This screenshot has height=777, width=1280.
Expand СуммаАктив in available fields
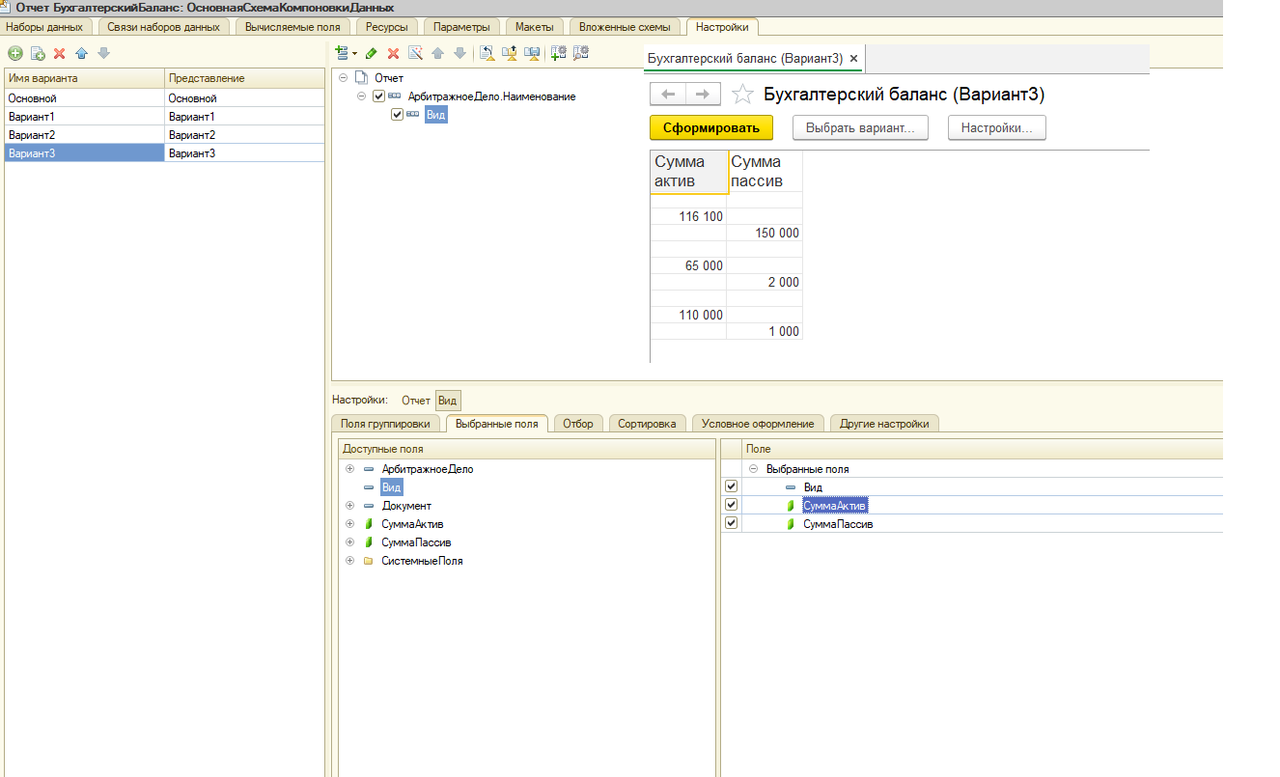click(x=349, y=524)
